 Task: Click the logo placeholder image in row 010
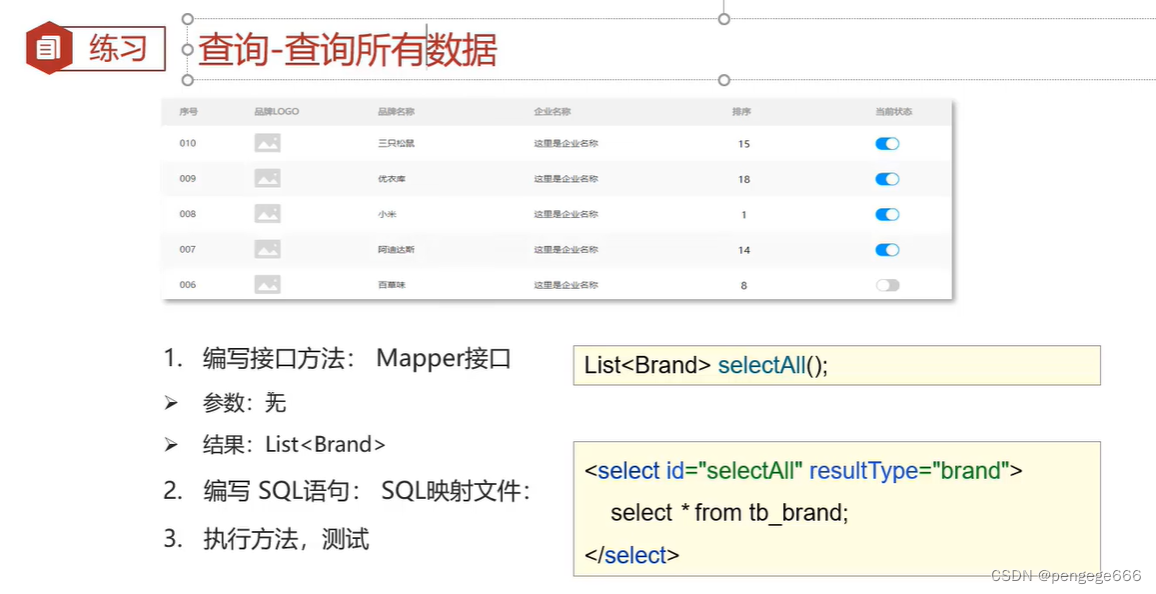click(x=268, y=143)
